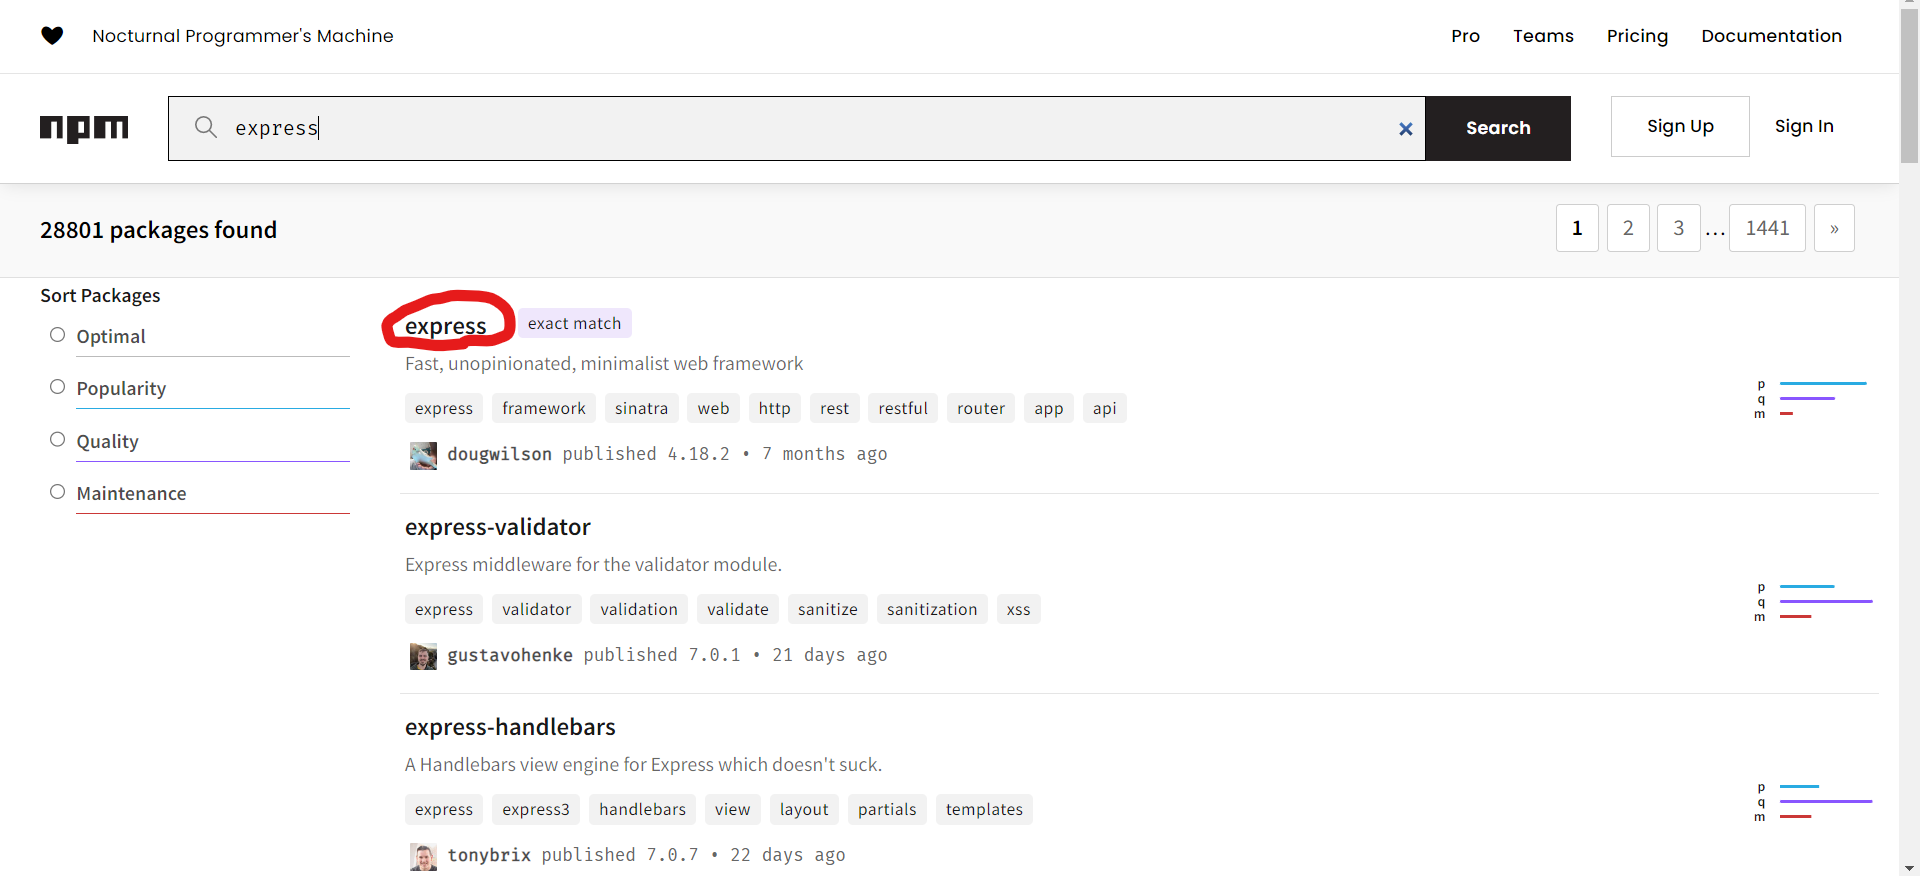1920x876 pixels.
Task: Click the sanitize keyword tag
Action: pyautogui.click(x=828, y=609)
